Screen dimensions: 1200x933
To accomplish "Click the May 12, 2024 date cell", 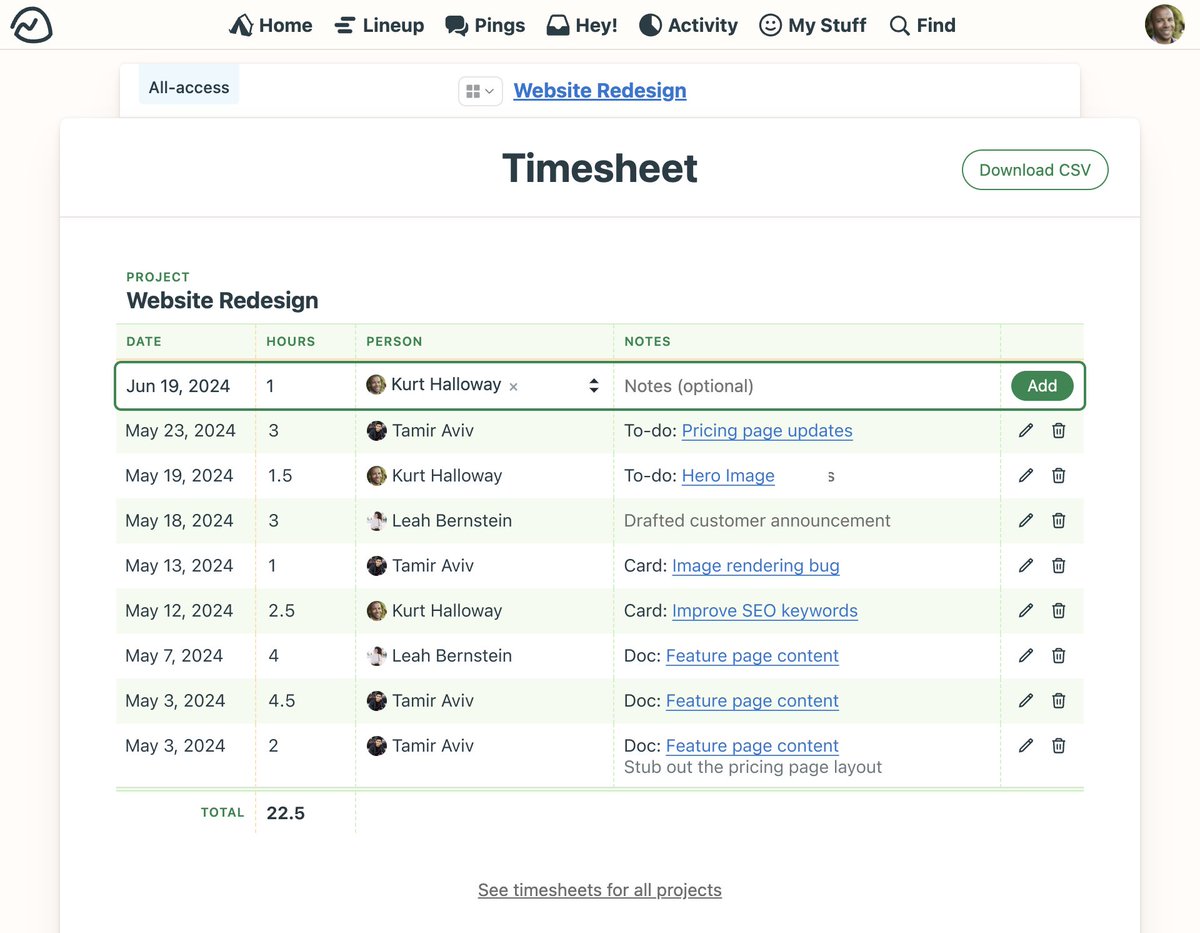I will pos(179,611).
